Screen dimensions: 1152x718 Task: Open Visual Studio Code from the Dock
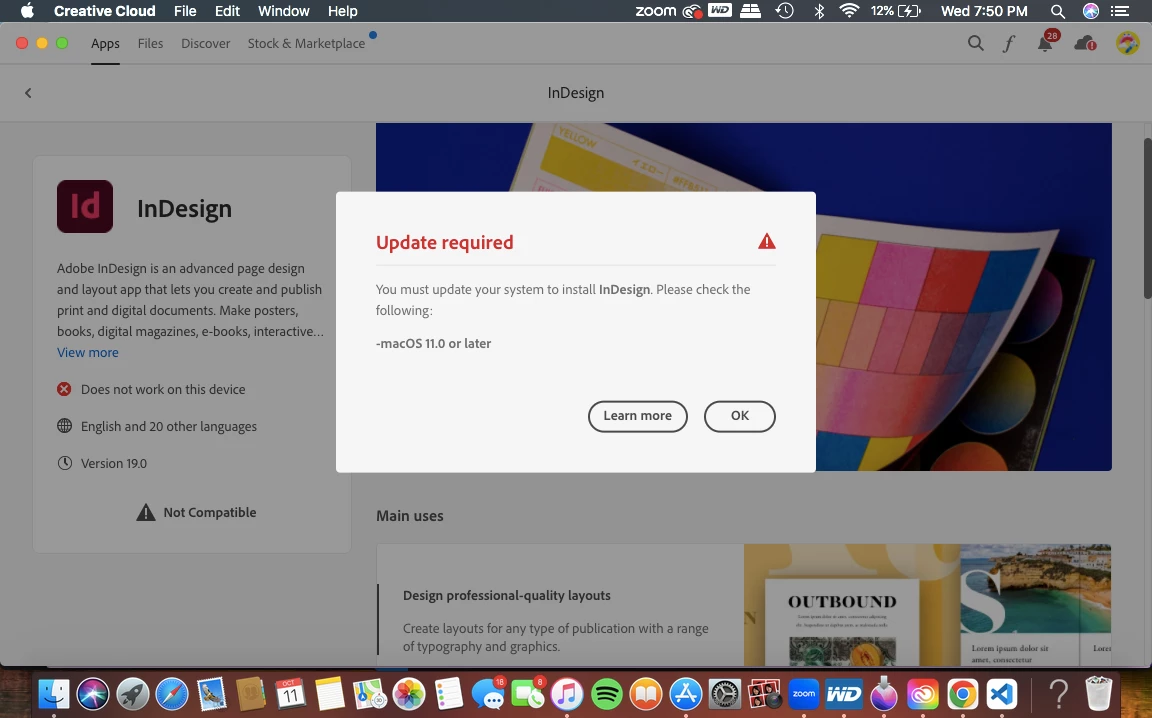tap(1002, 694)
